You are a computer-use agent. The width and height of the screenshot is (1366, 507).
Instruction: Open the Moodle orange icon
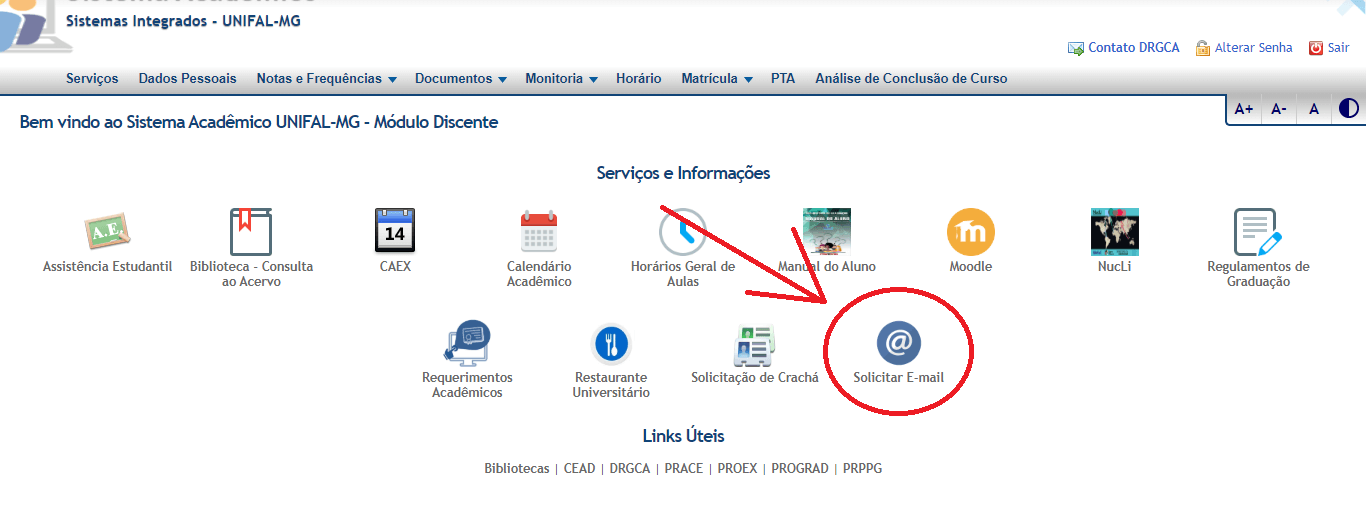[970, 232]
